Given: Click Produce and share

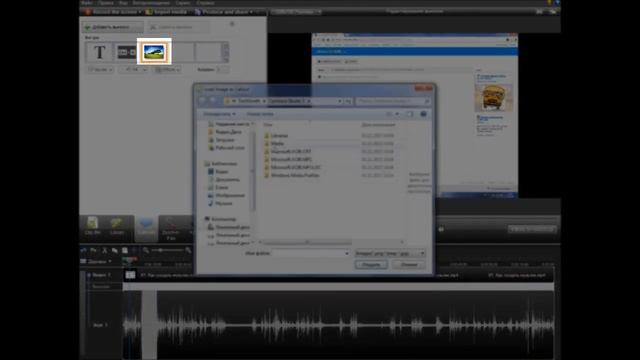Looking at the screenshot, I should 222,12.
